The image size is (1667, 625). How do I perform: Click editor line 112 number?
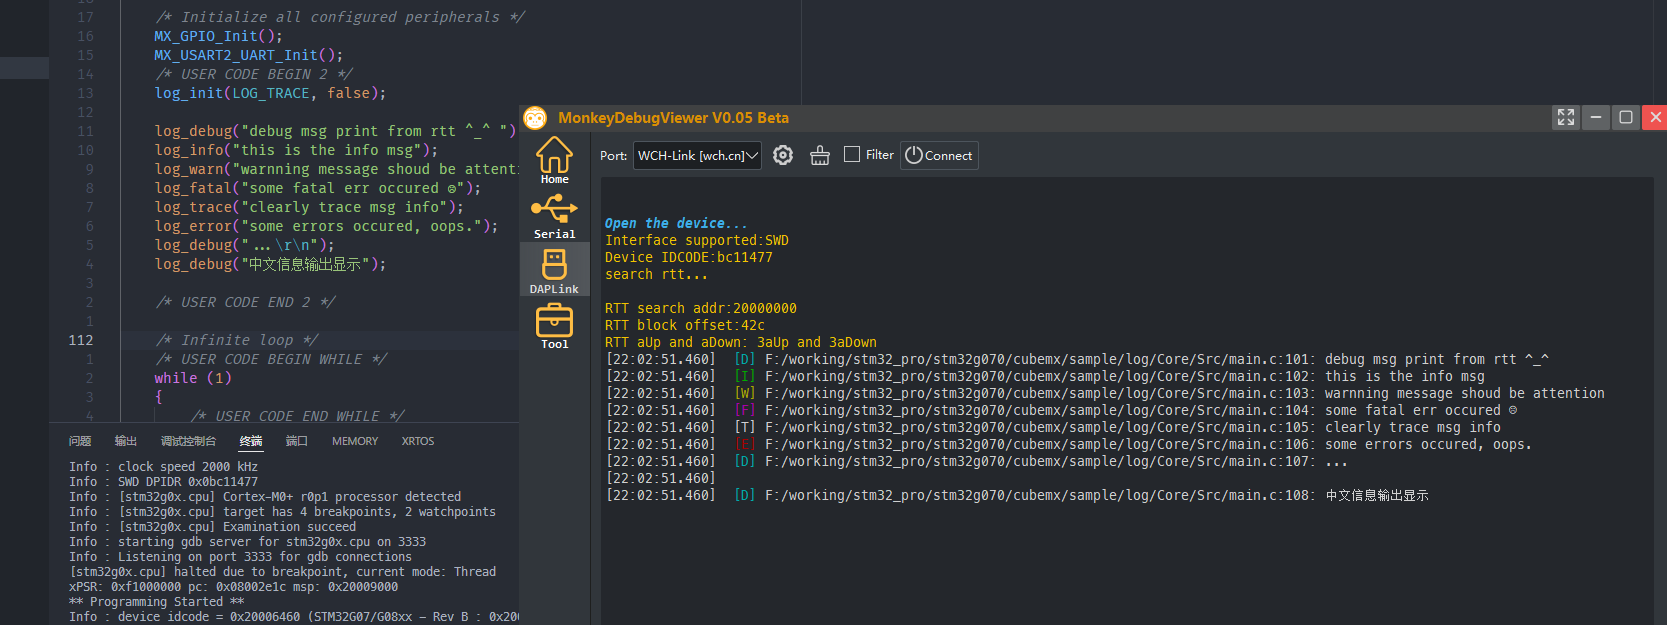(x=81, y=340)
